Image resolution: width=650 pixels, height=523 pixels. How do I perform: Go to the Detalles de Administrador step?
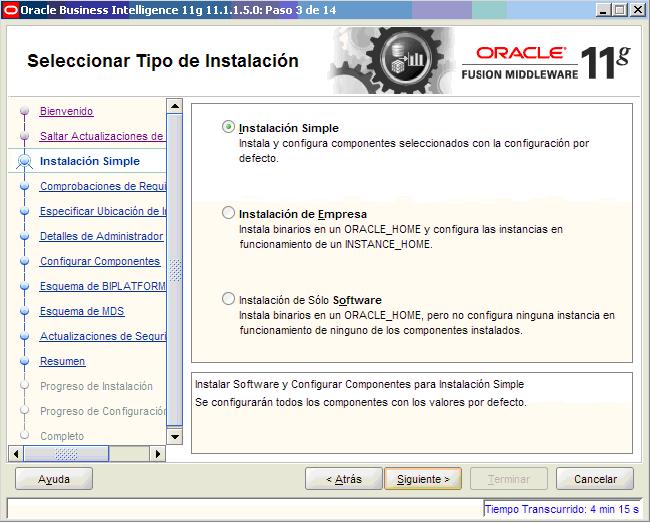tap(102, 236)
